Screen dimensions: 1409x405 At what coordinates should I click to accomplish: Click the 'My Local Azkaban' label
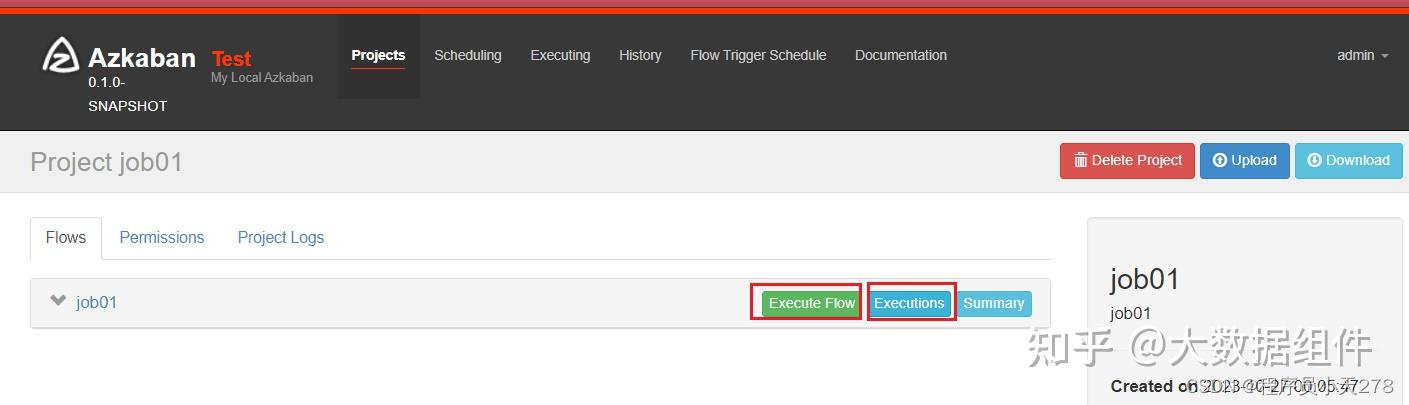click(x=261, y=78)
